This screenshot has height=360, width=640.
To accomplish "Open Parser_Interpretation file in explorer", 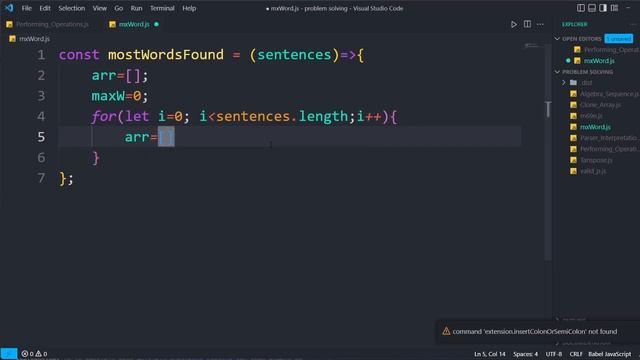I will [x=609, y=138].
